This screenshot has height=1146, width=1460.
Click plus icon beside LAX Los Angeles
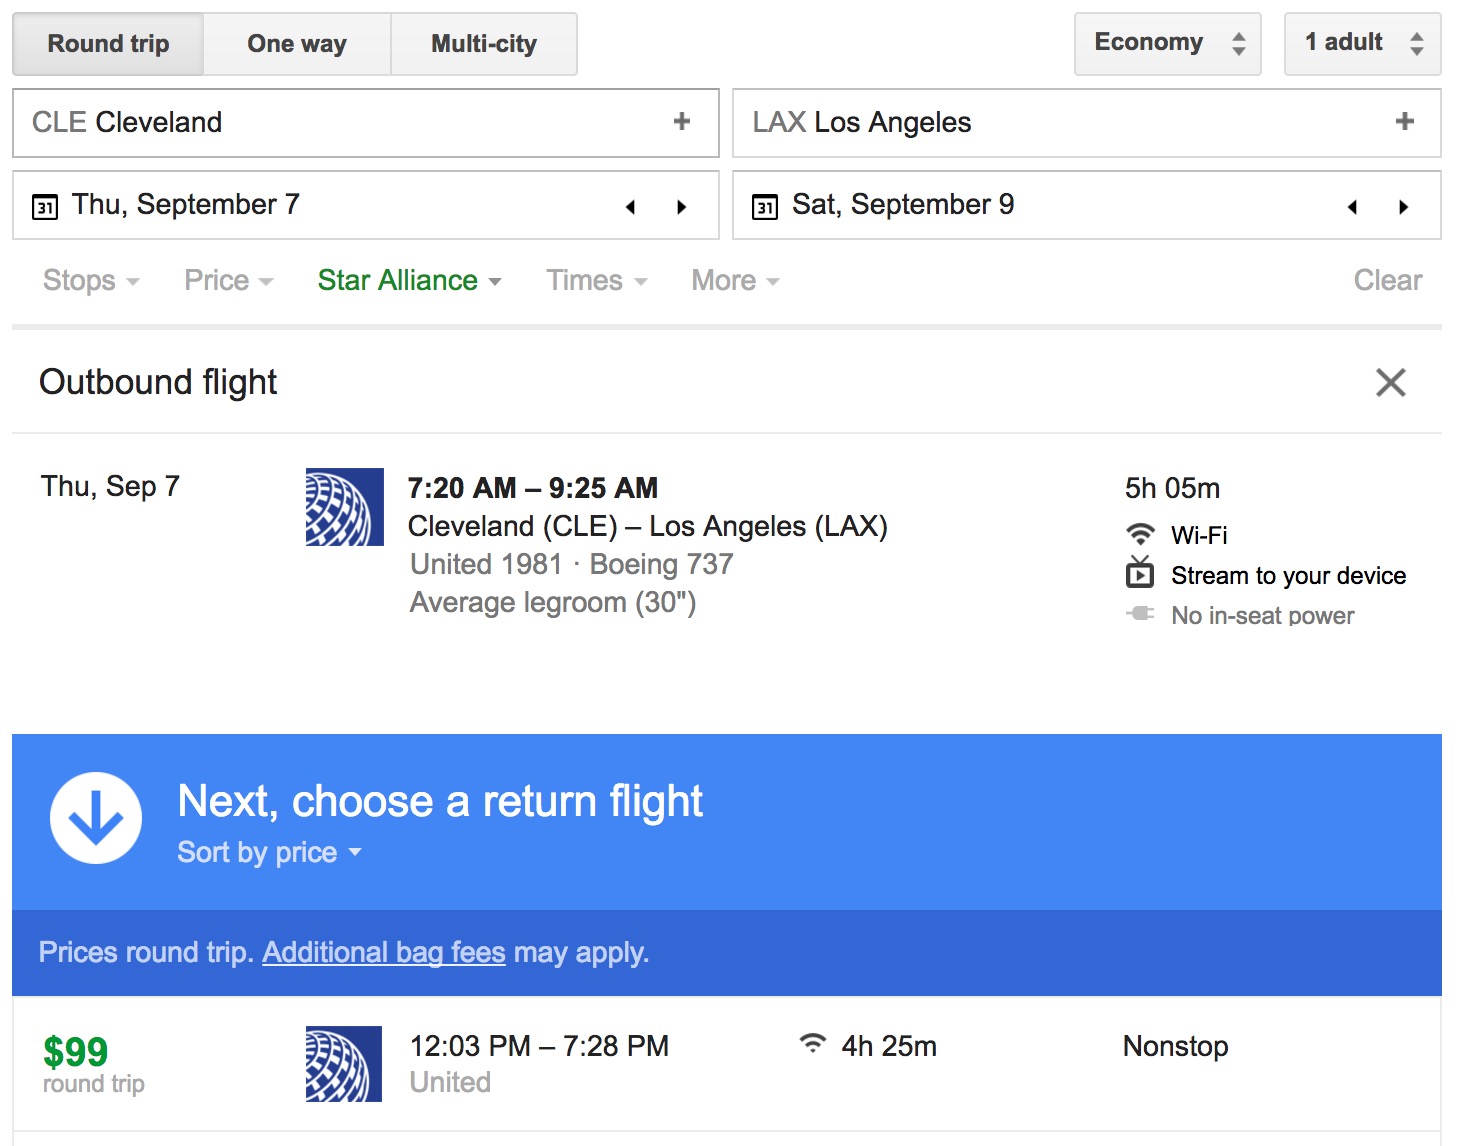coord(1404,122)
